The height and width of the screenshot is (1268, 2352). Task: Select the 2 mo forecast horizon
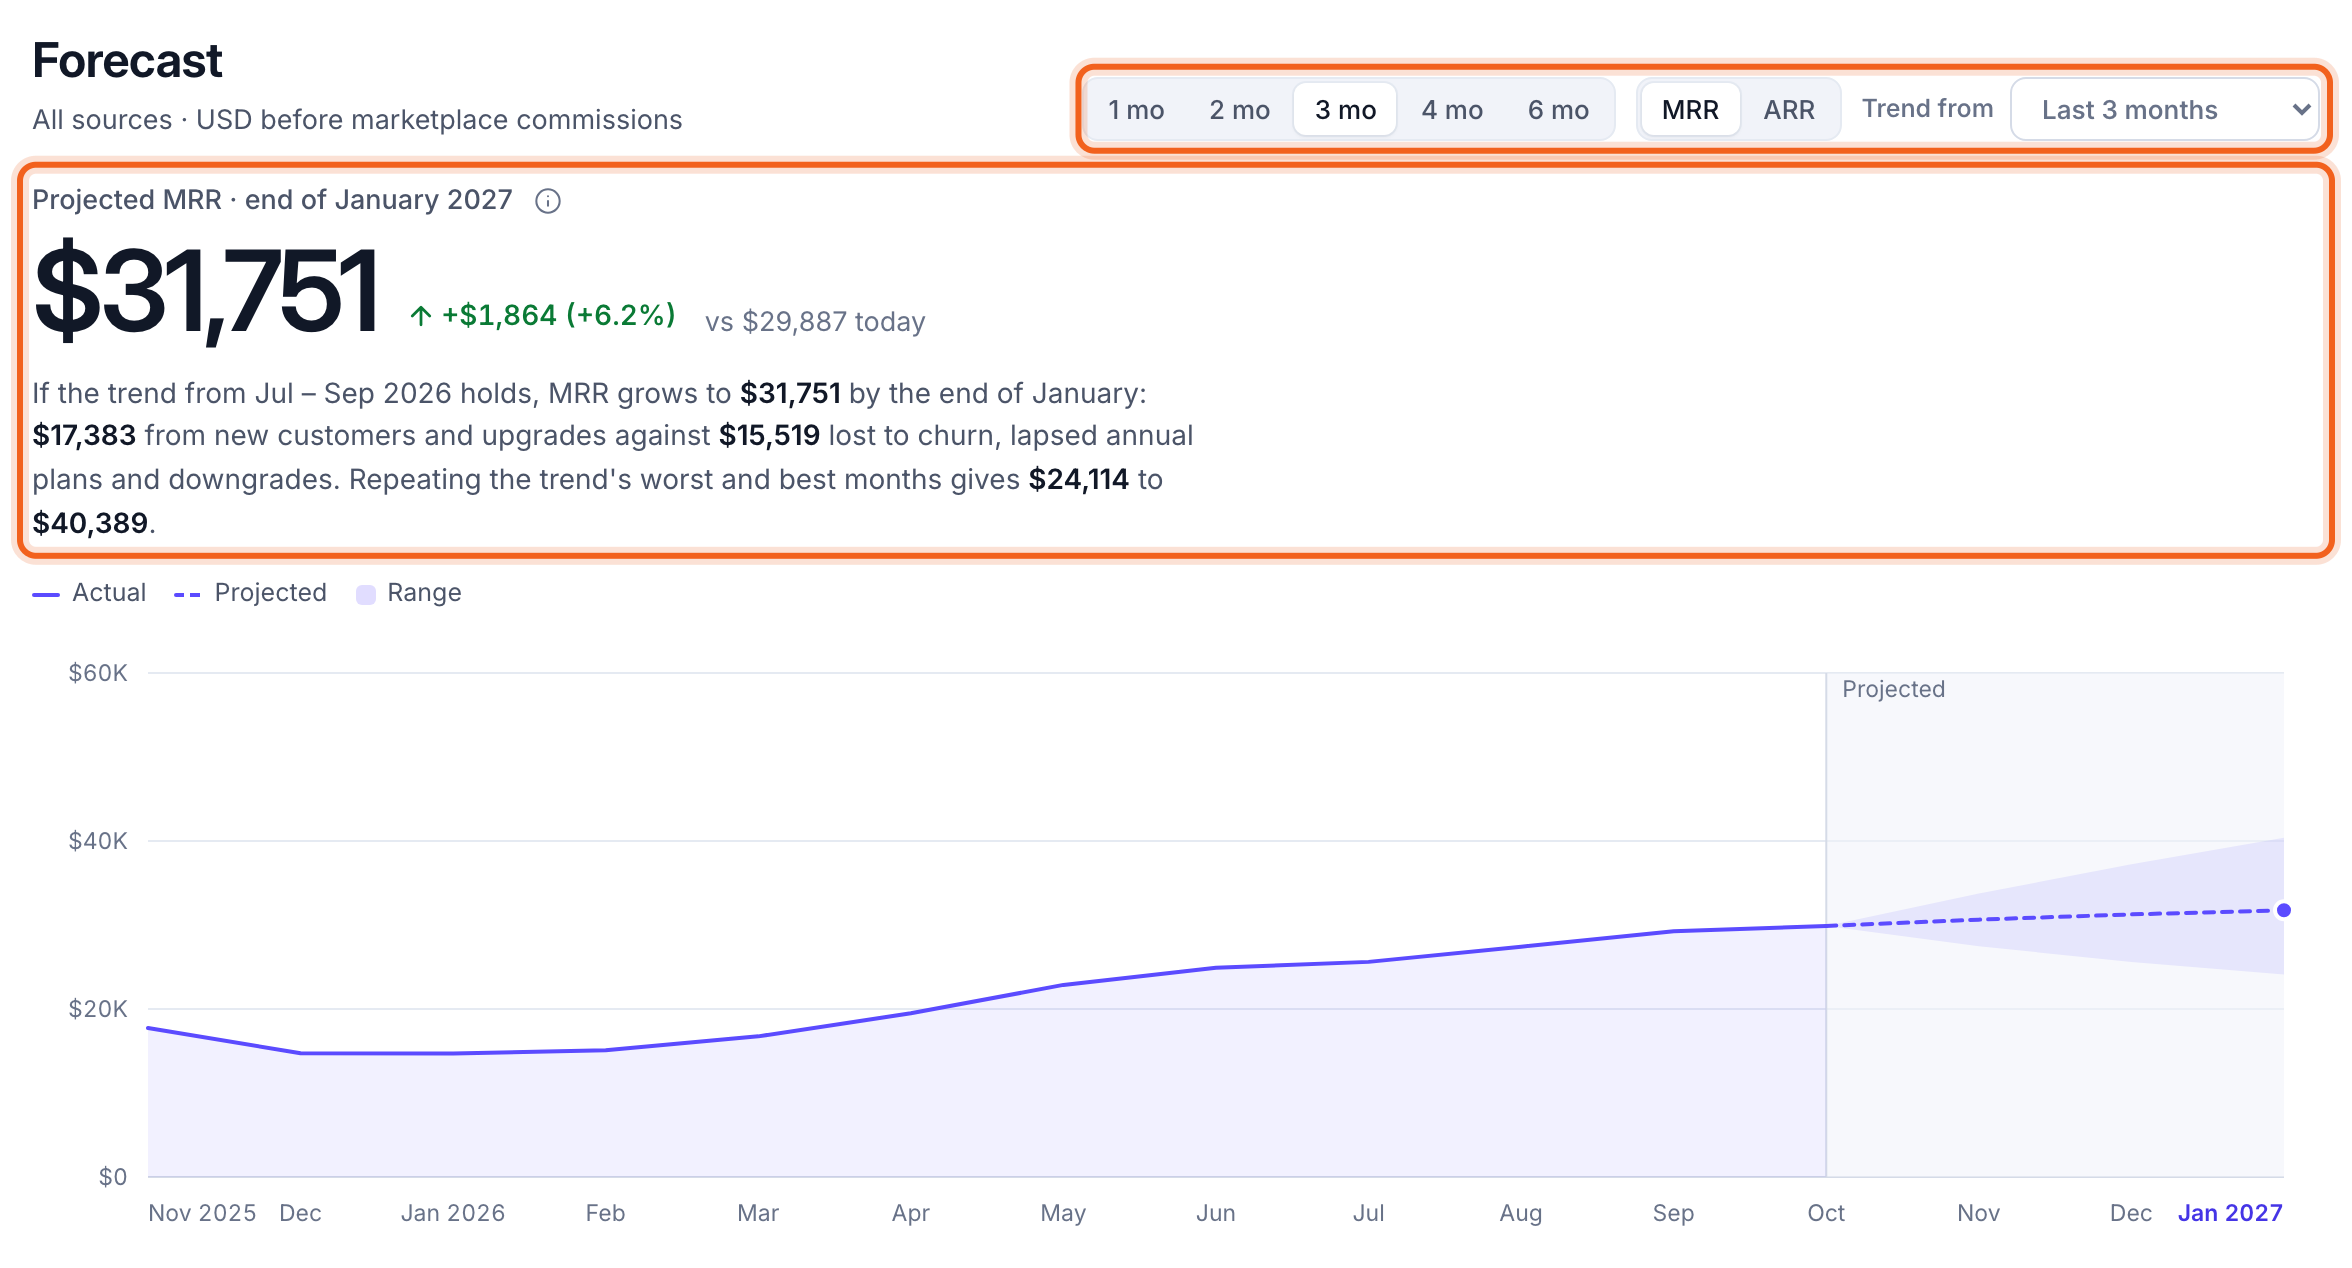pos(1239,110)
